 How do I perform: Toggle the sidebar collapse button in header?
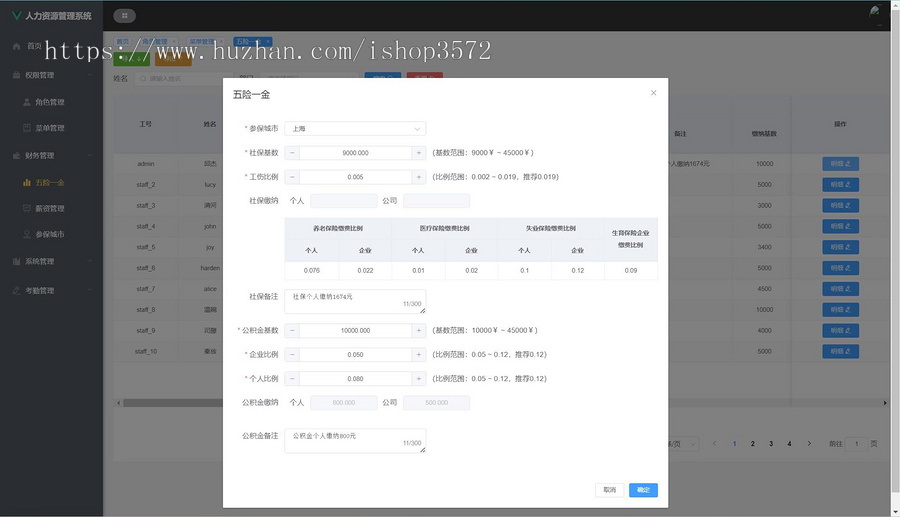pos(125,15)
